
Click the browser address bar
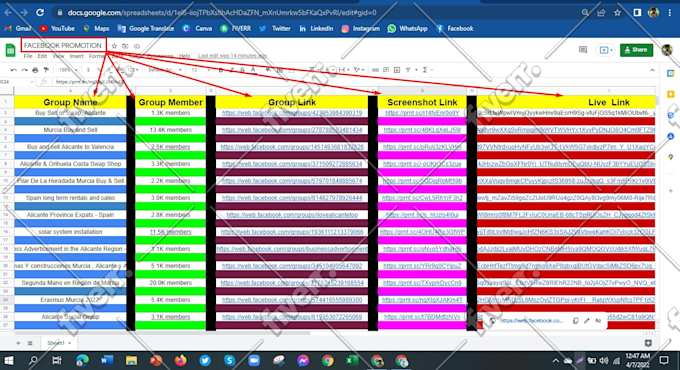321,13
